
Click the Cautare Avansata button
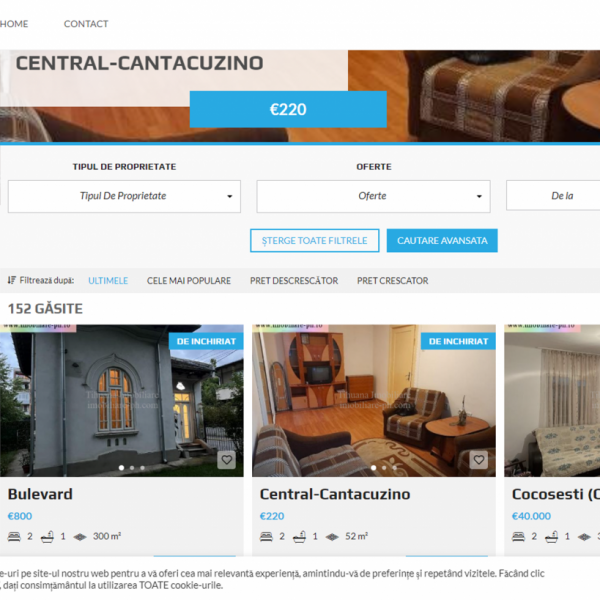tap(442, 241)
